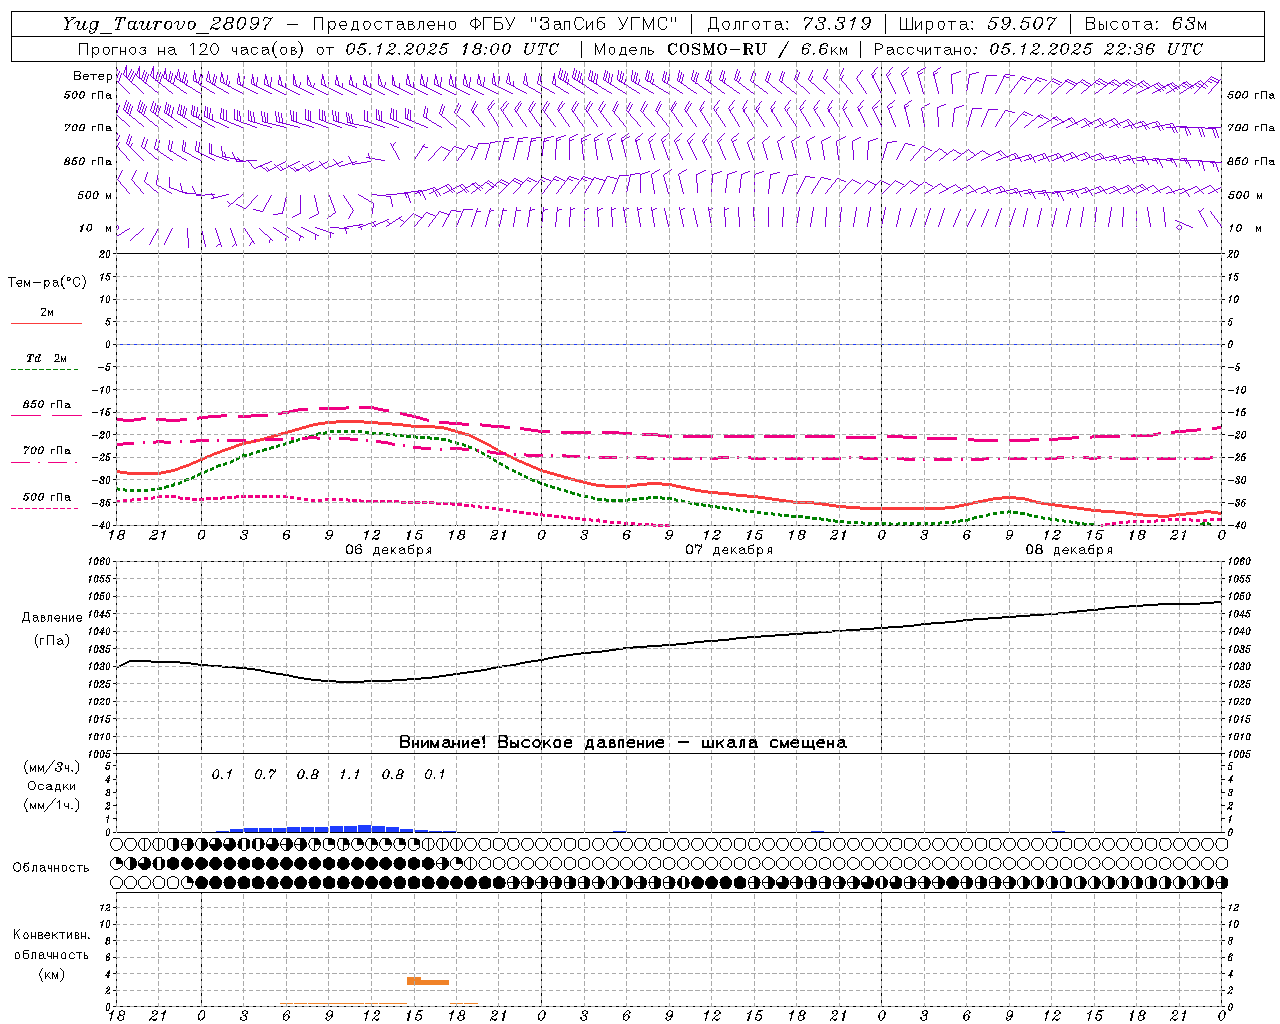
Task: Click last circle in bottom cloudiness row
Action: click(1221, 882)
